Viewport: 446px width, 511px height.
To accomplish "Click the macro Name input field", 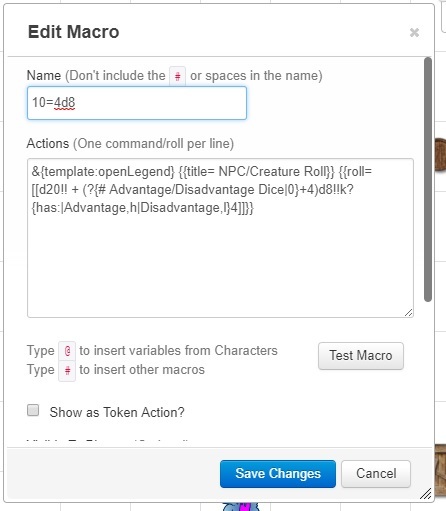I will point(137,103).
